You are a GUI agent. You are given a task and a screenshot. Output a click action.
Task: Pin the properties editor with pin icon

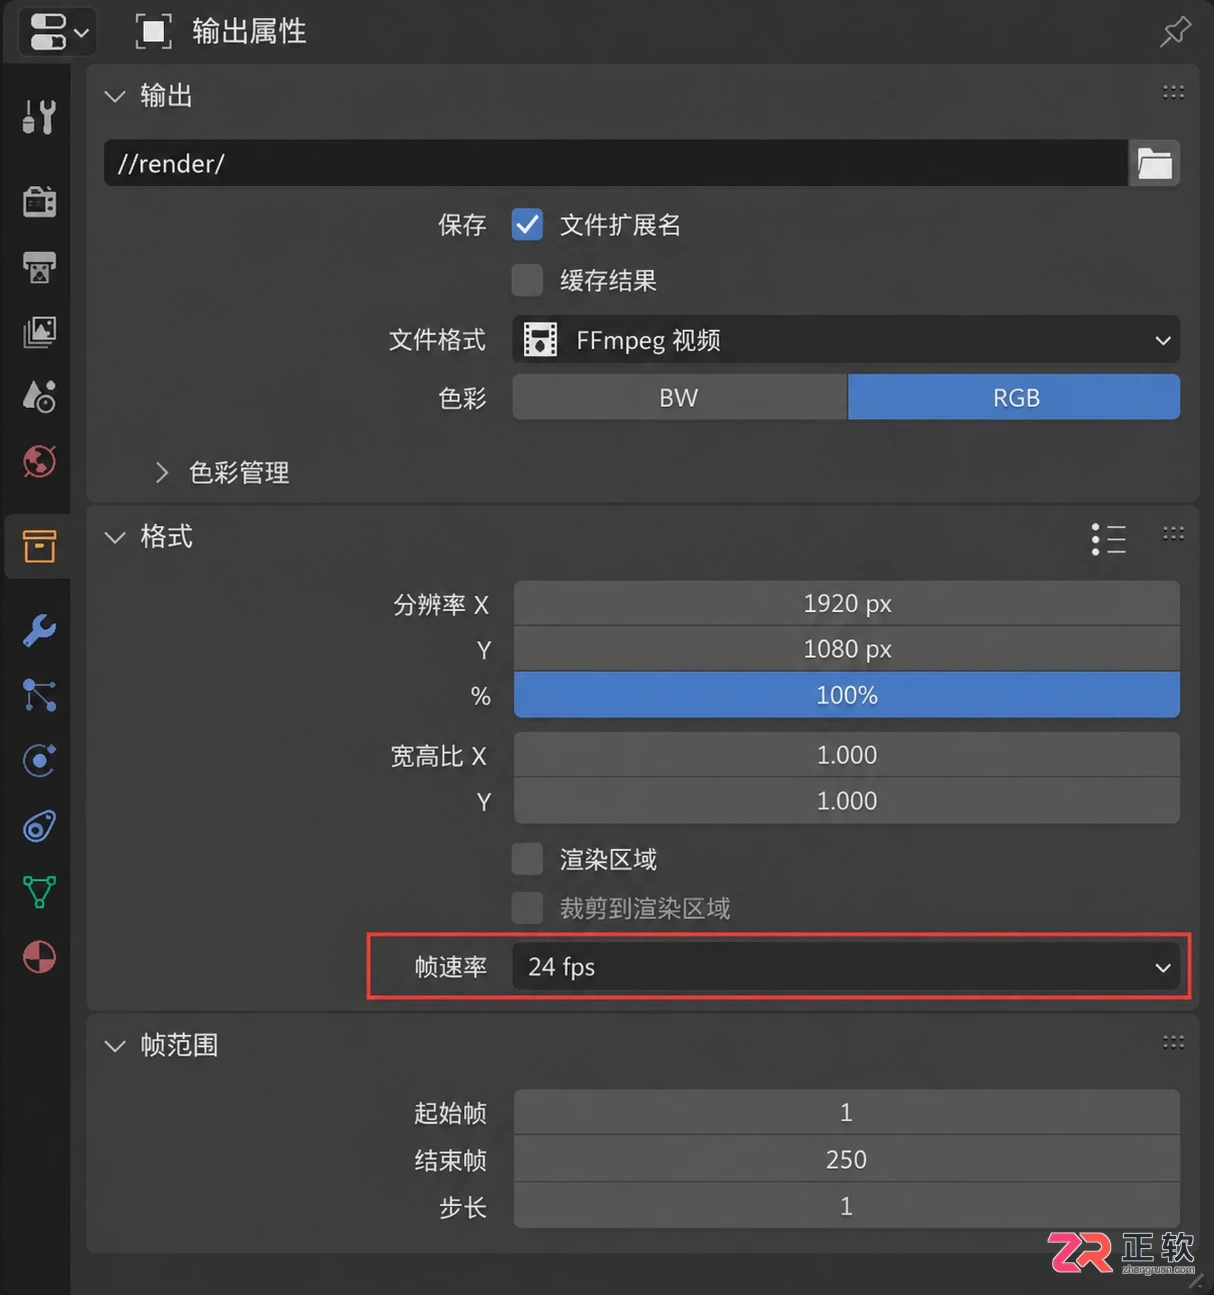coord(1175,31)
